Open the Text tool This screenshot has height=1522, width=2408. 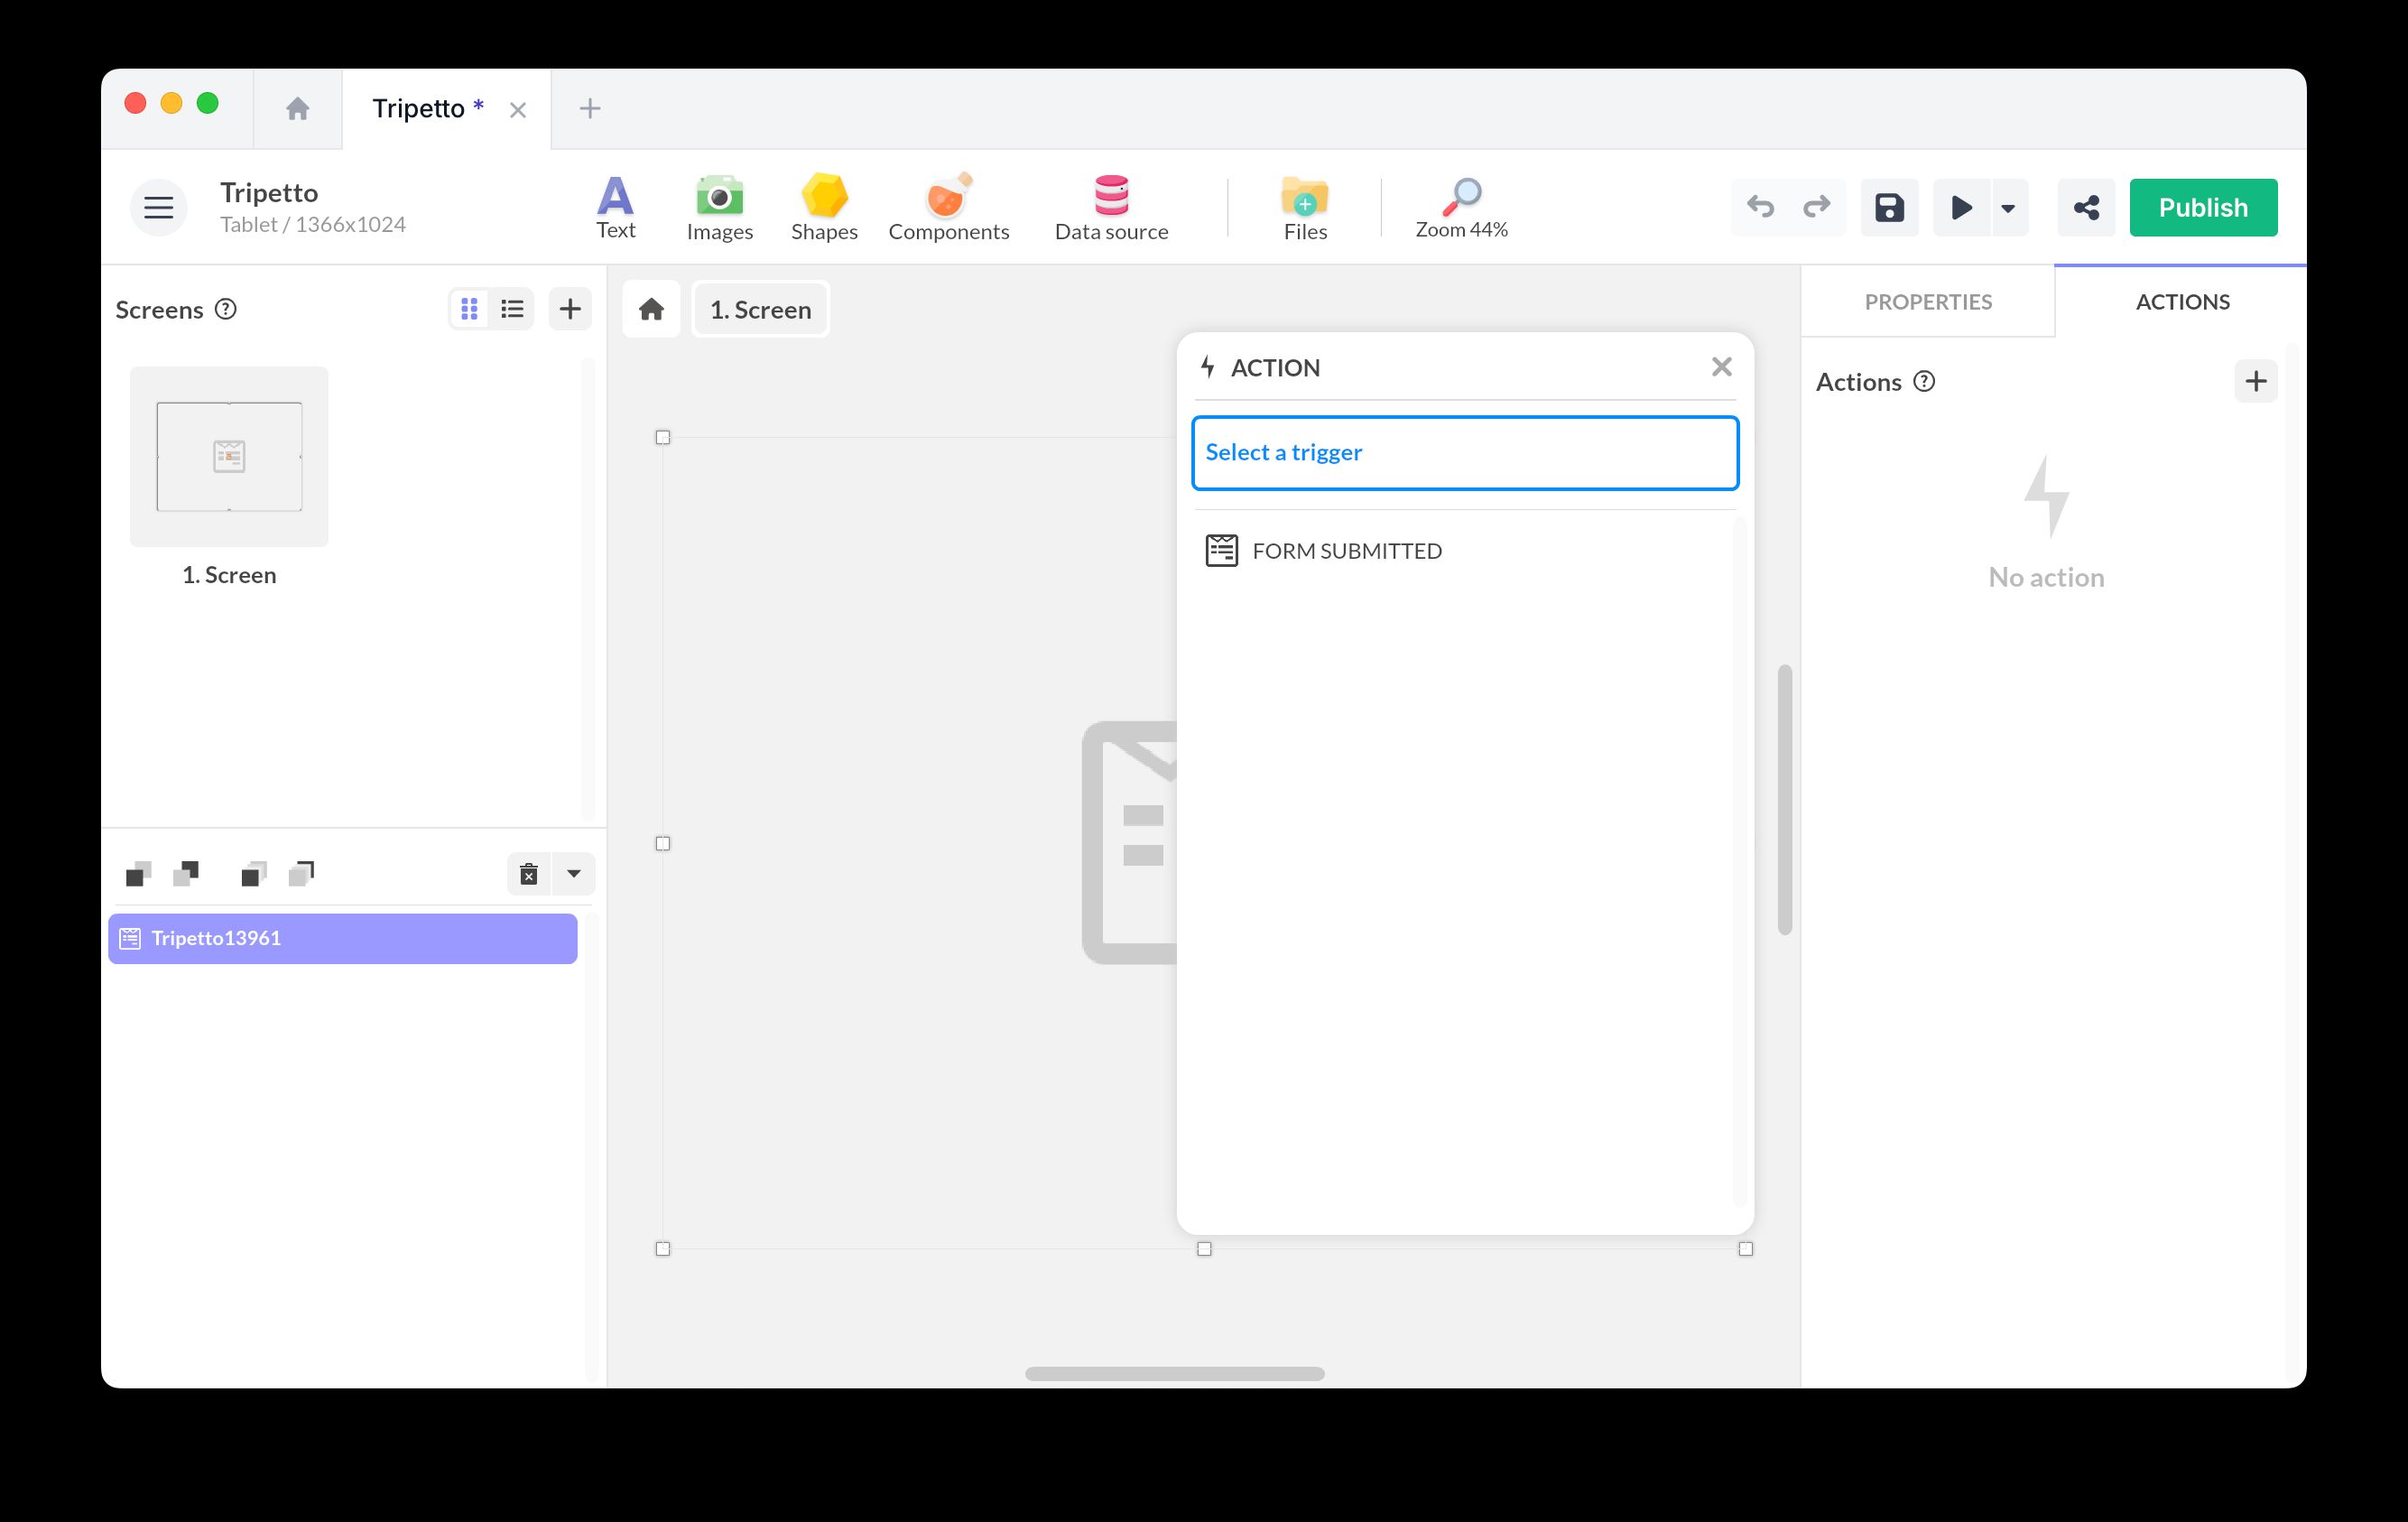pyautogui.click(x=615, y=207)
